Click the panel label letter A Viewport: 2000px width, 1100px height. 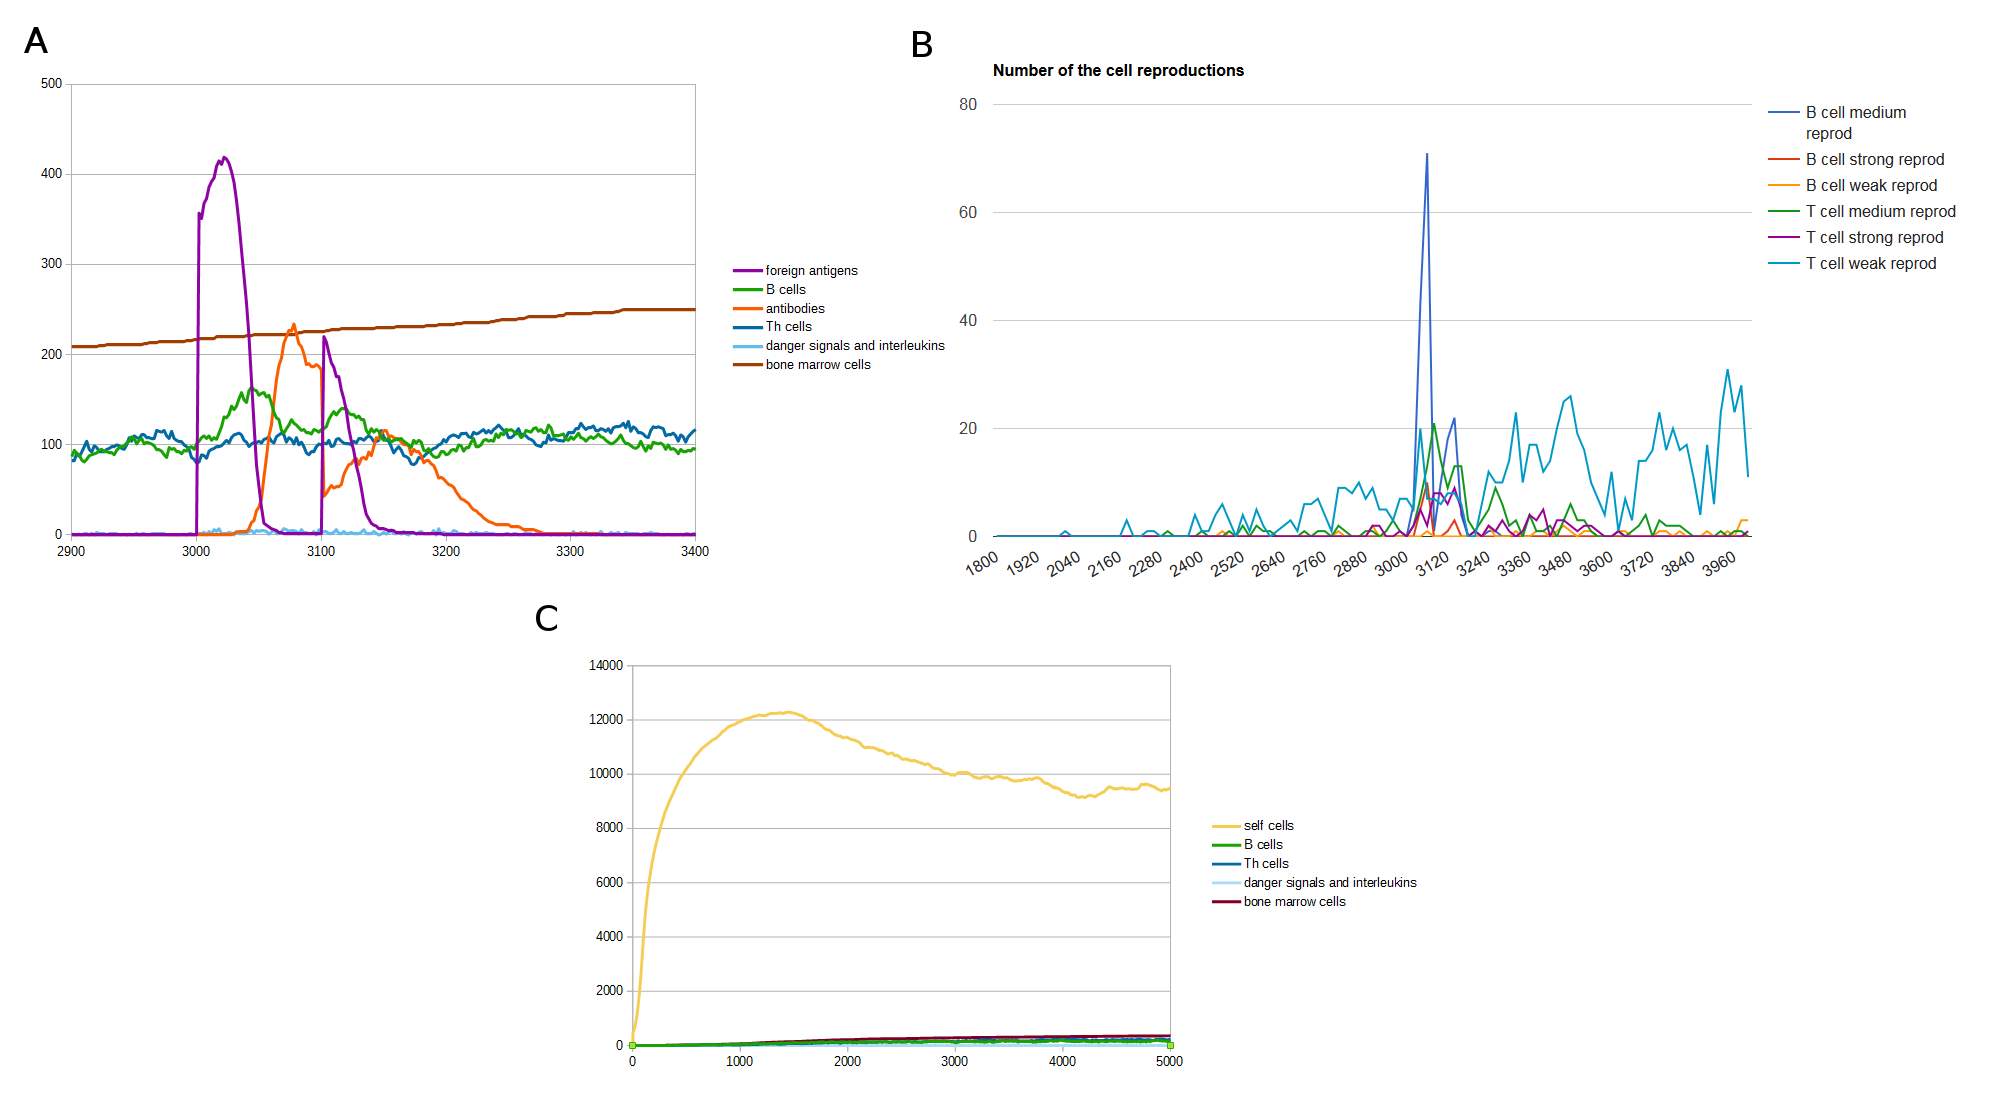click(36, 41)
